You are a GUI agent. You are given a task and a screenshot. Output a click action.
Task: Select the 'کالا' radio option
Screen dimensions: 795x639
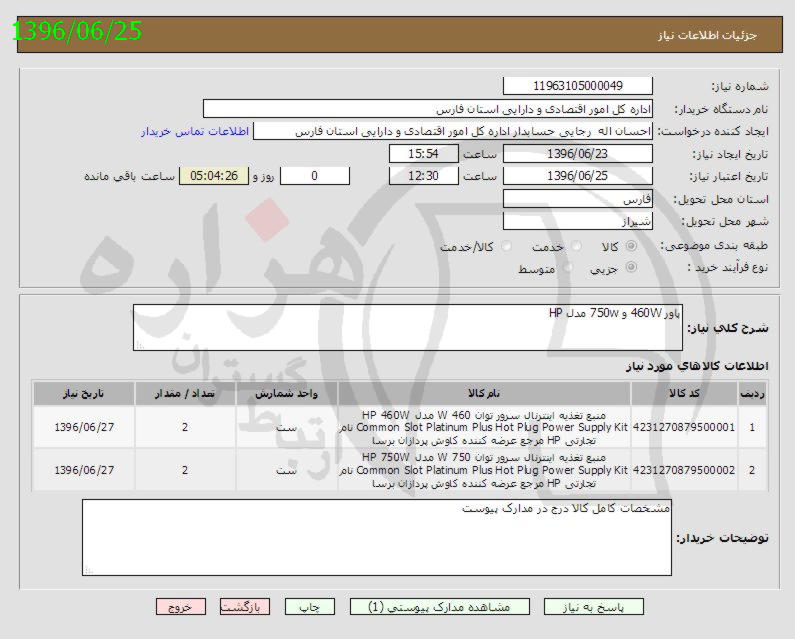631,246
